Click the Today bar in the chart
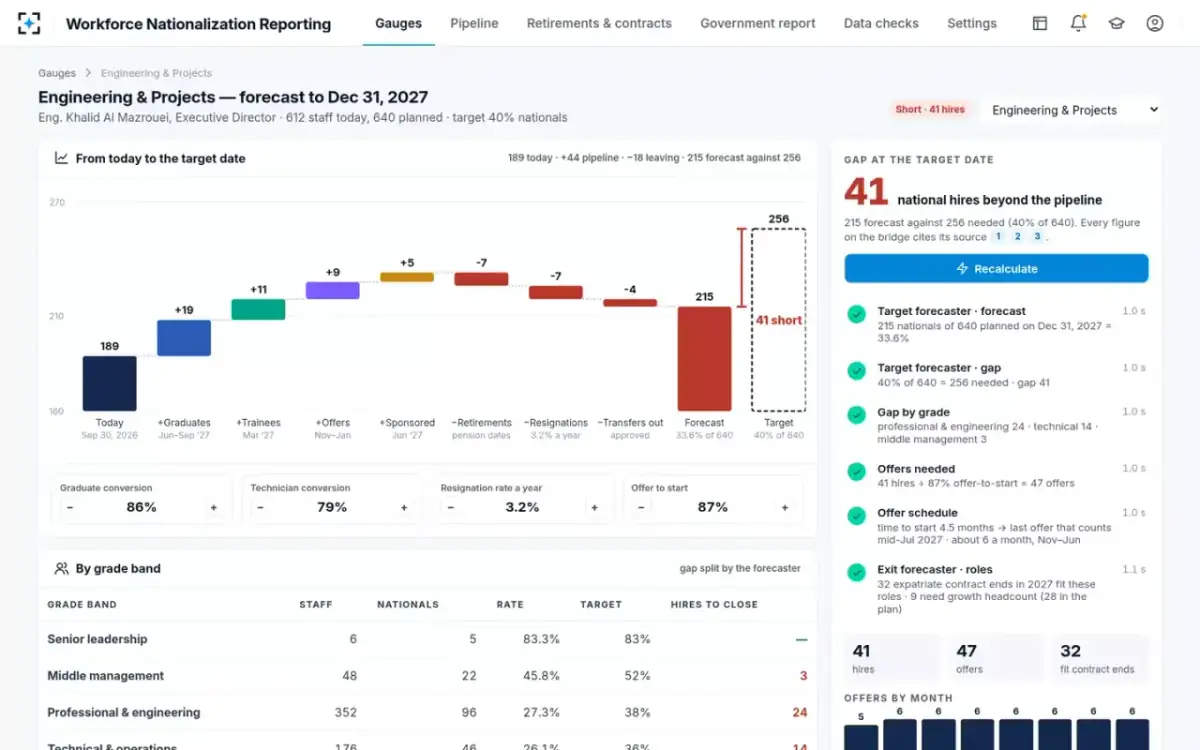 (109, 384)
